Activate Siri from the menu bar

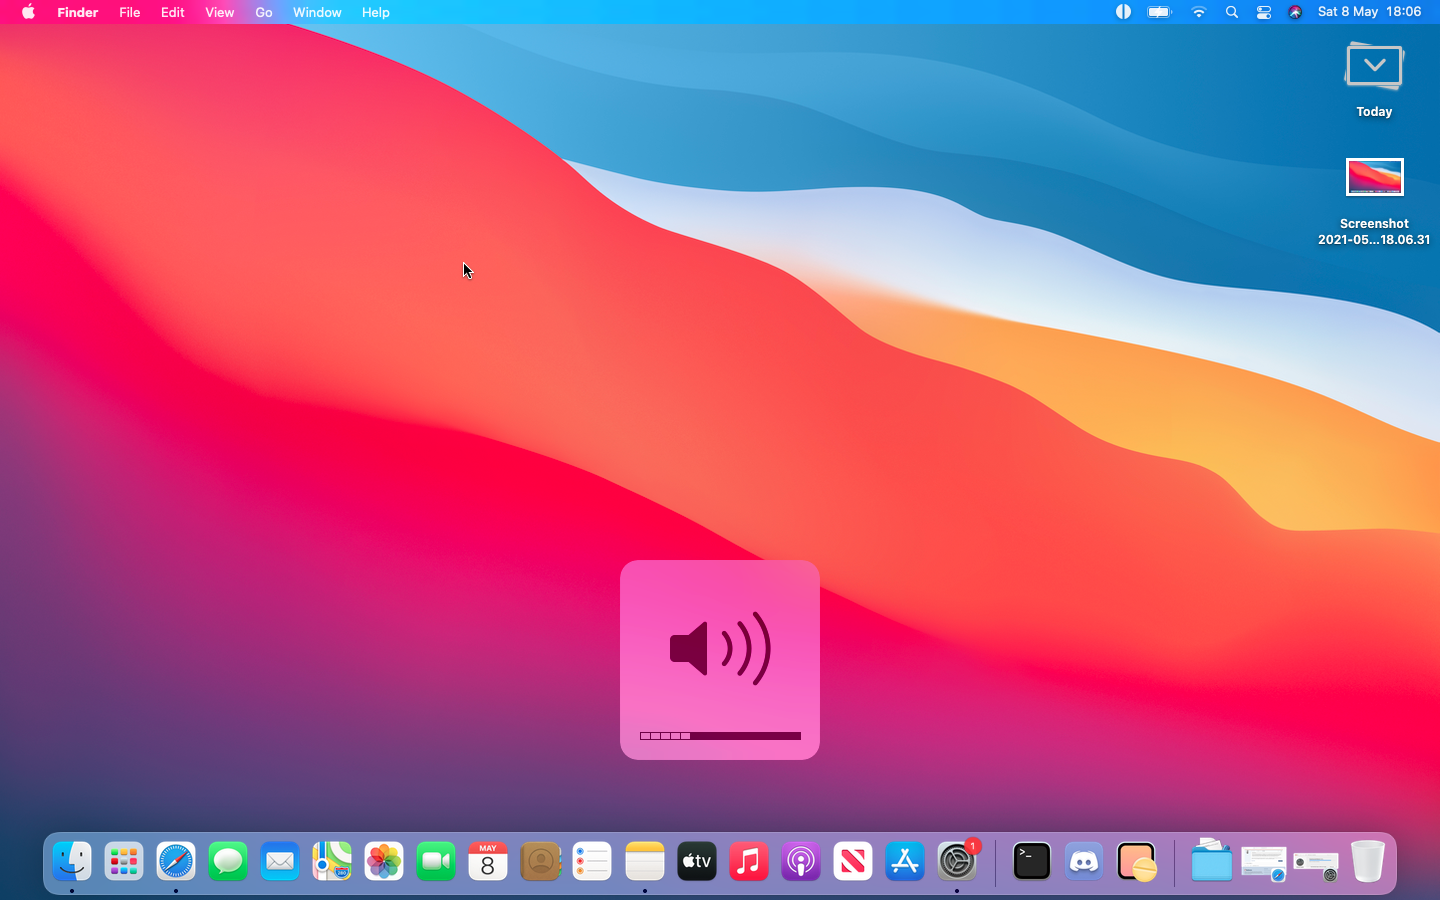1295,12
